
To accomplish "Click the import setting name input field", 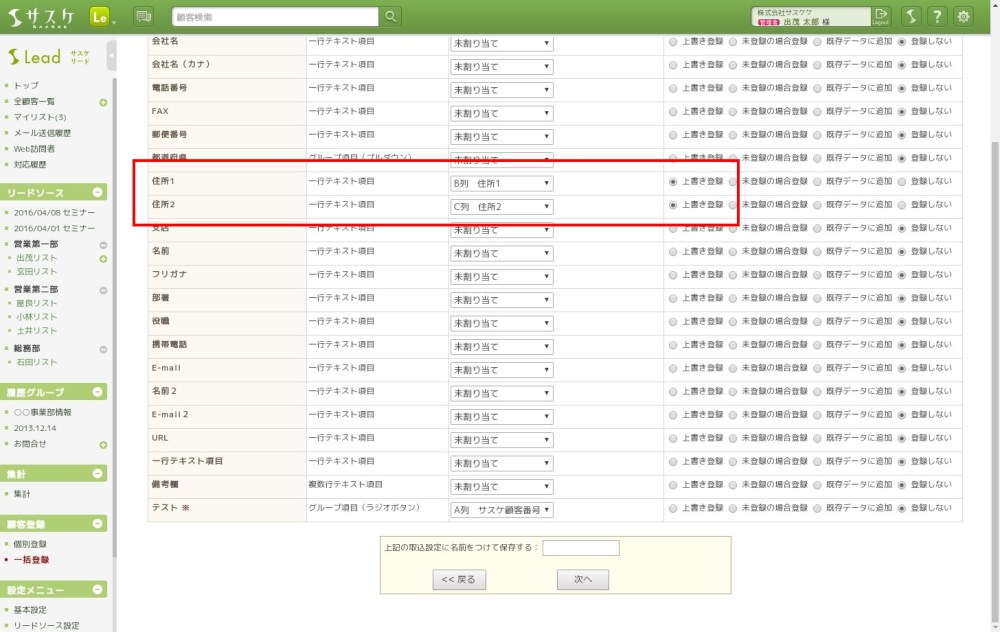I will pos(581,548).
